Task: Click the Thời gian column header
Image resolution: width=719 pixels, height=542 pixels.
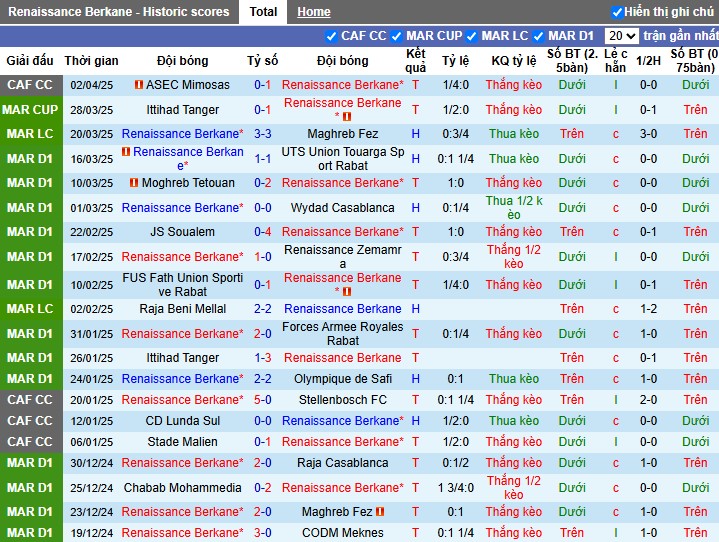Action: pos(91,61)
